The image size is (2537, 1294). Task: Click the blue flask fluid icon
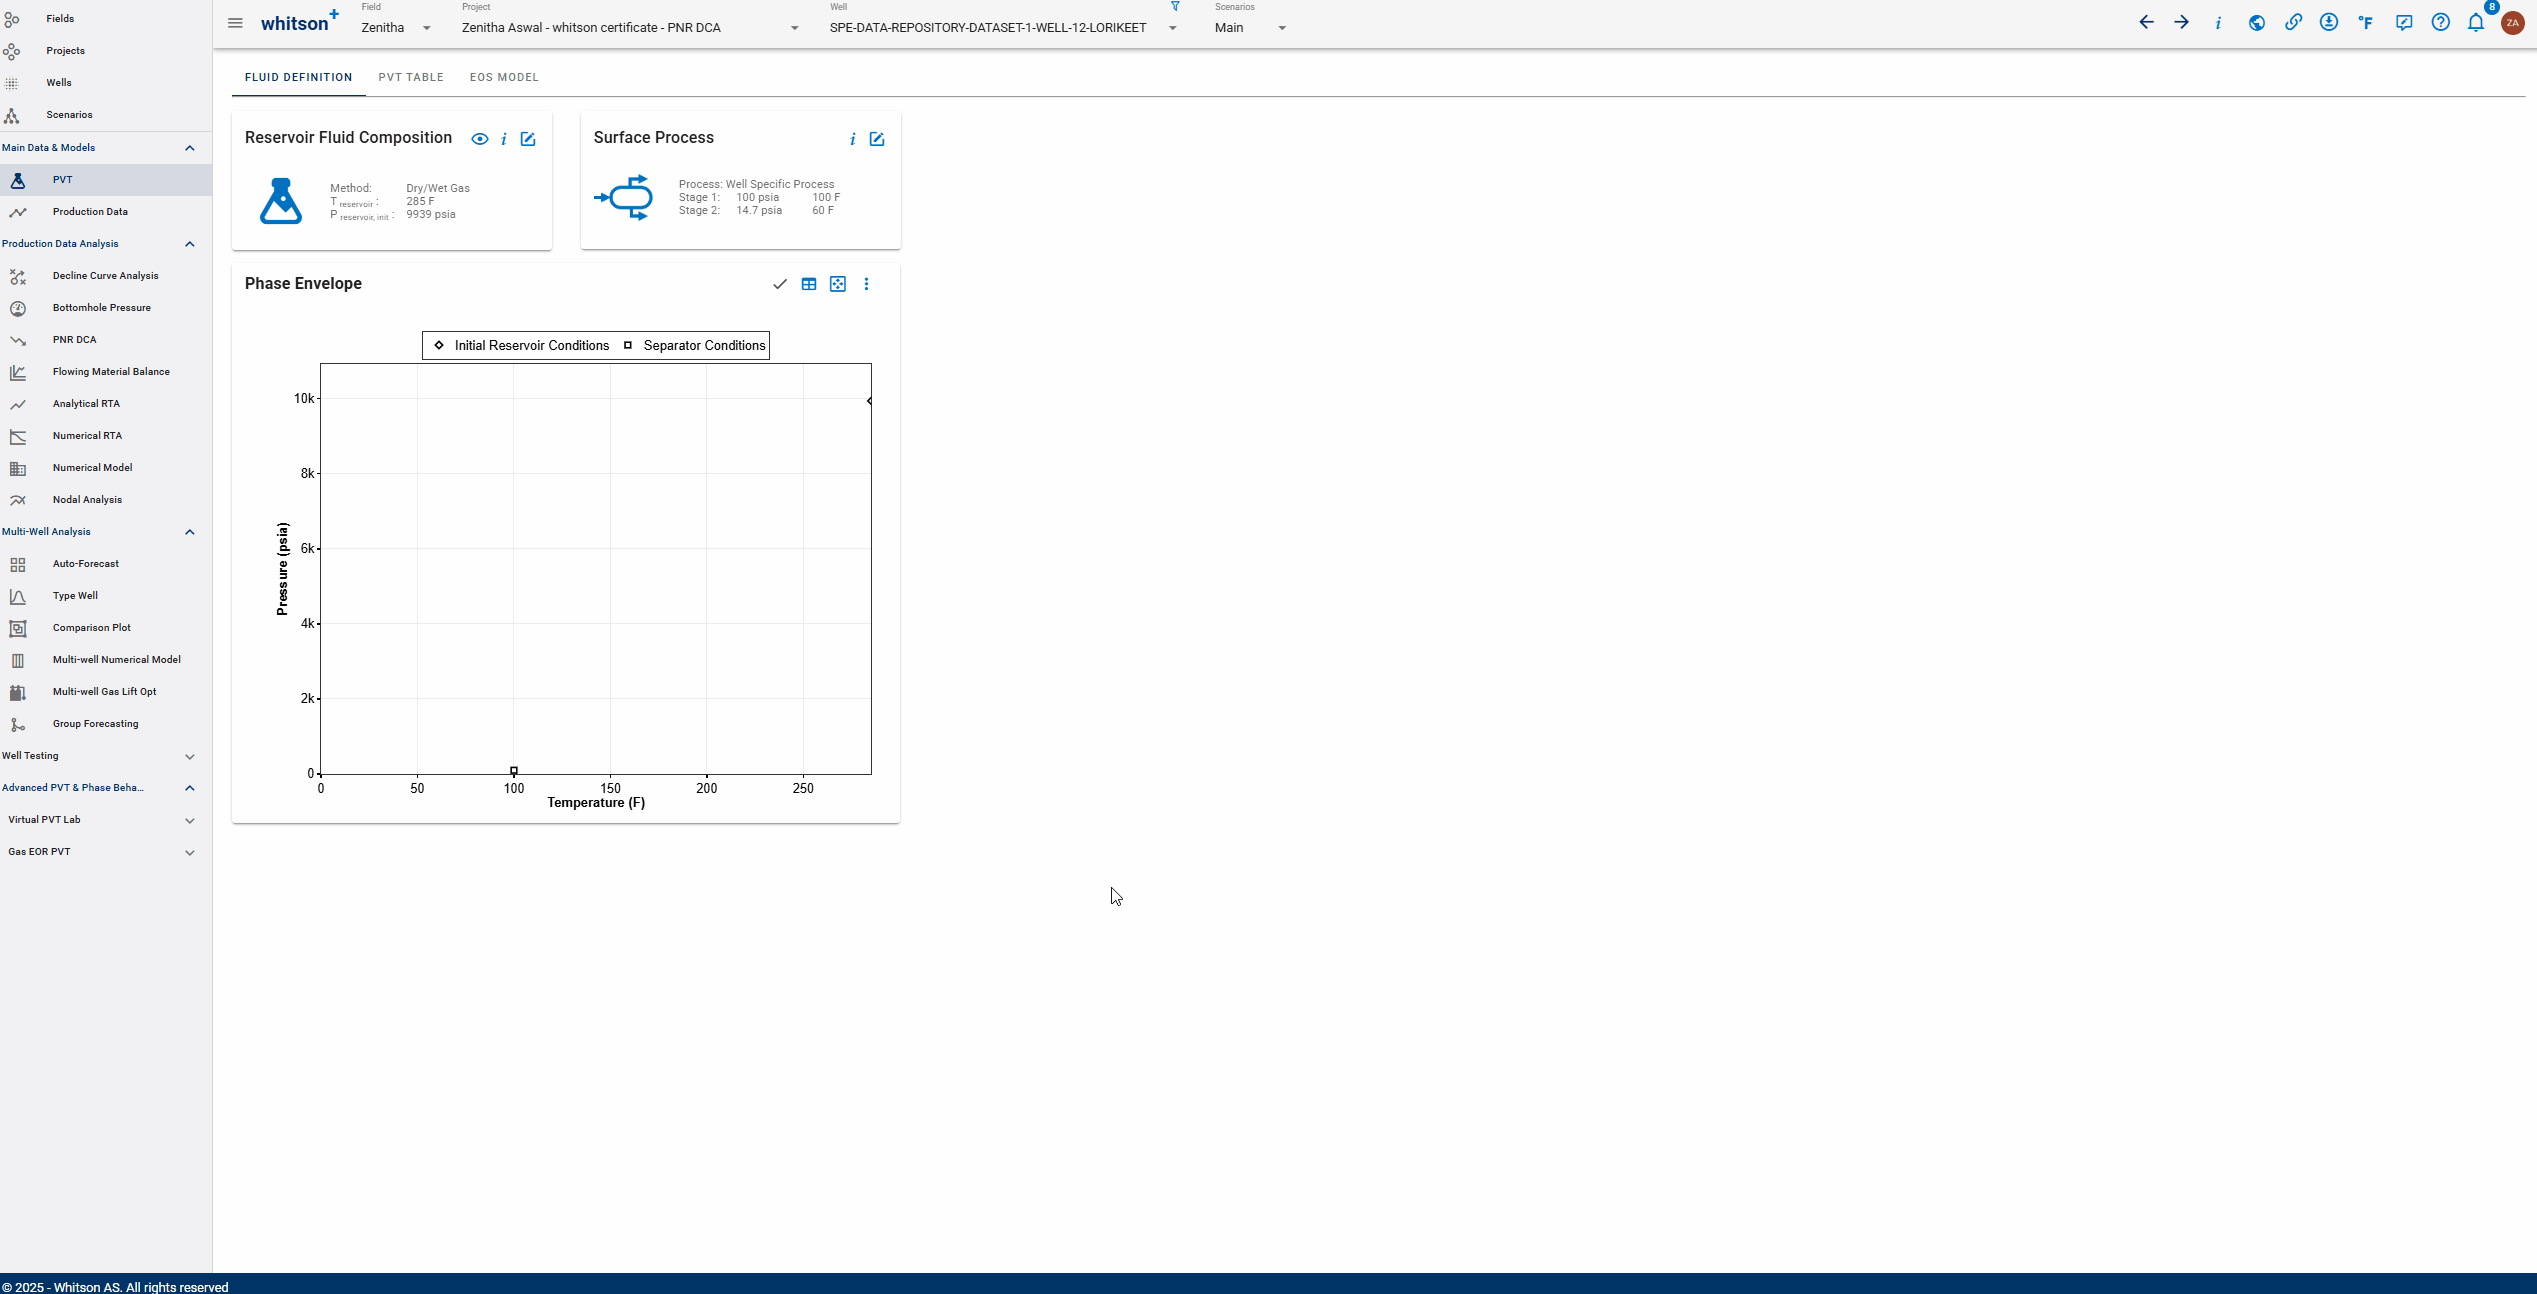[281, 201]
